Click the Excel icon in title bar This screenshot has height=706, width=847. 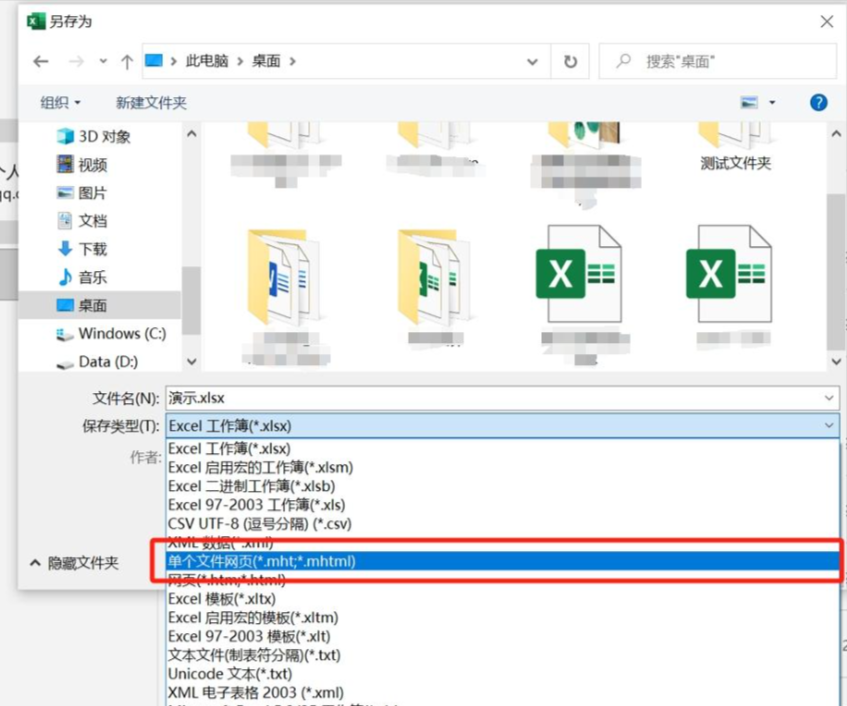click(36, 21)
